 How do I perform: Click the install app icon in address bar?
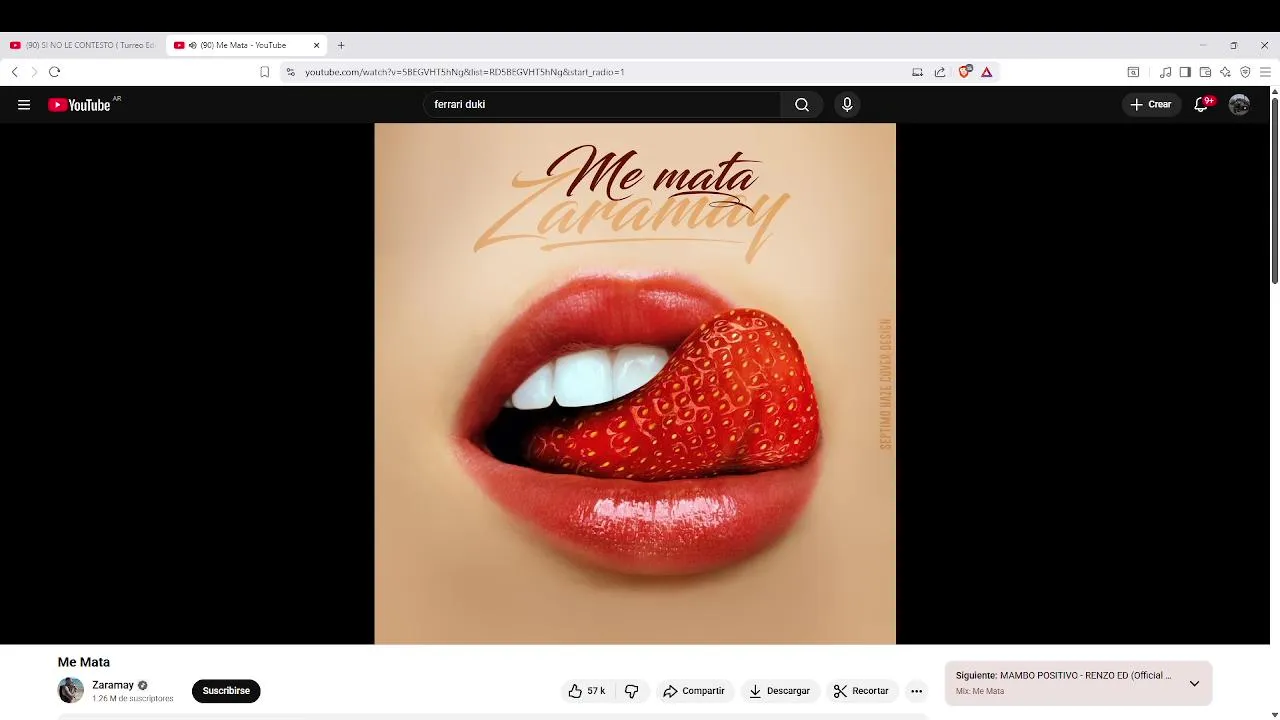point(917,72)
